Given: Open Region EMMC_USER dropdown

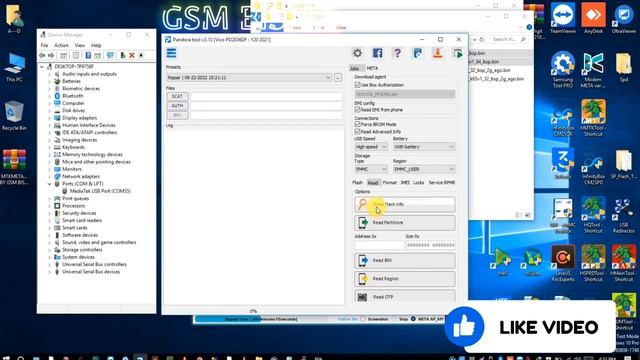Looking at the screenshot, I should coord(424,169).
